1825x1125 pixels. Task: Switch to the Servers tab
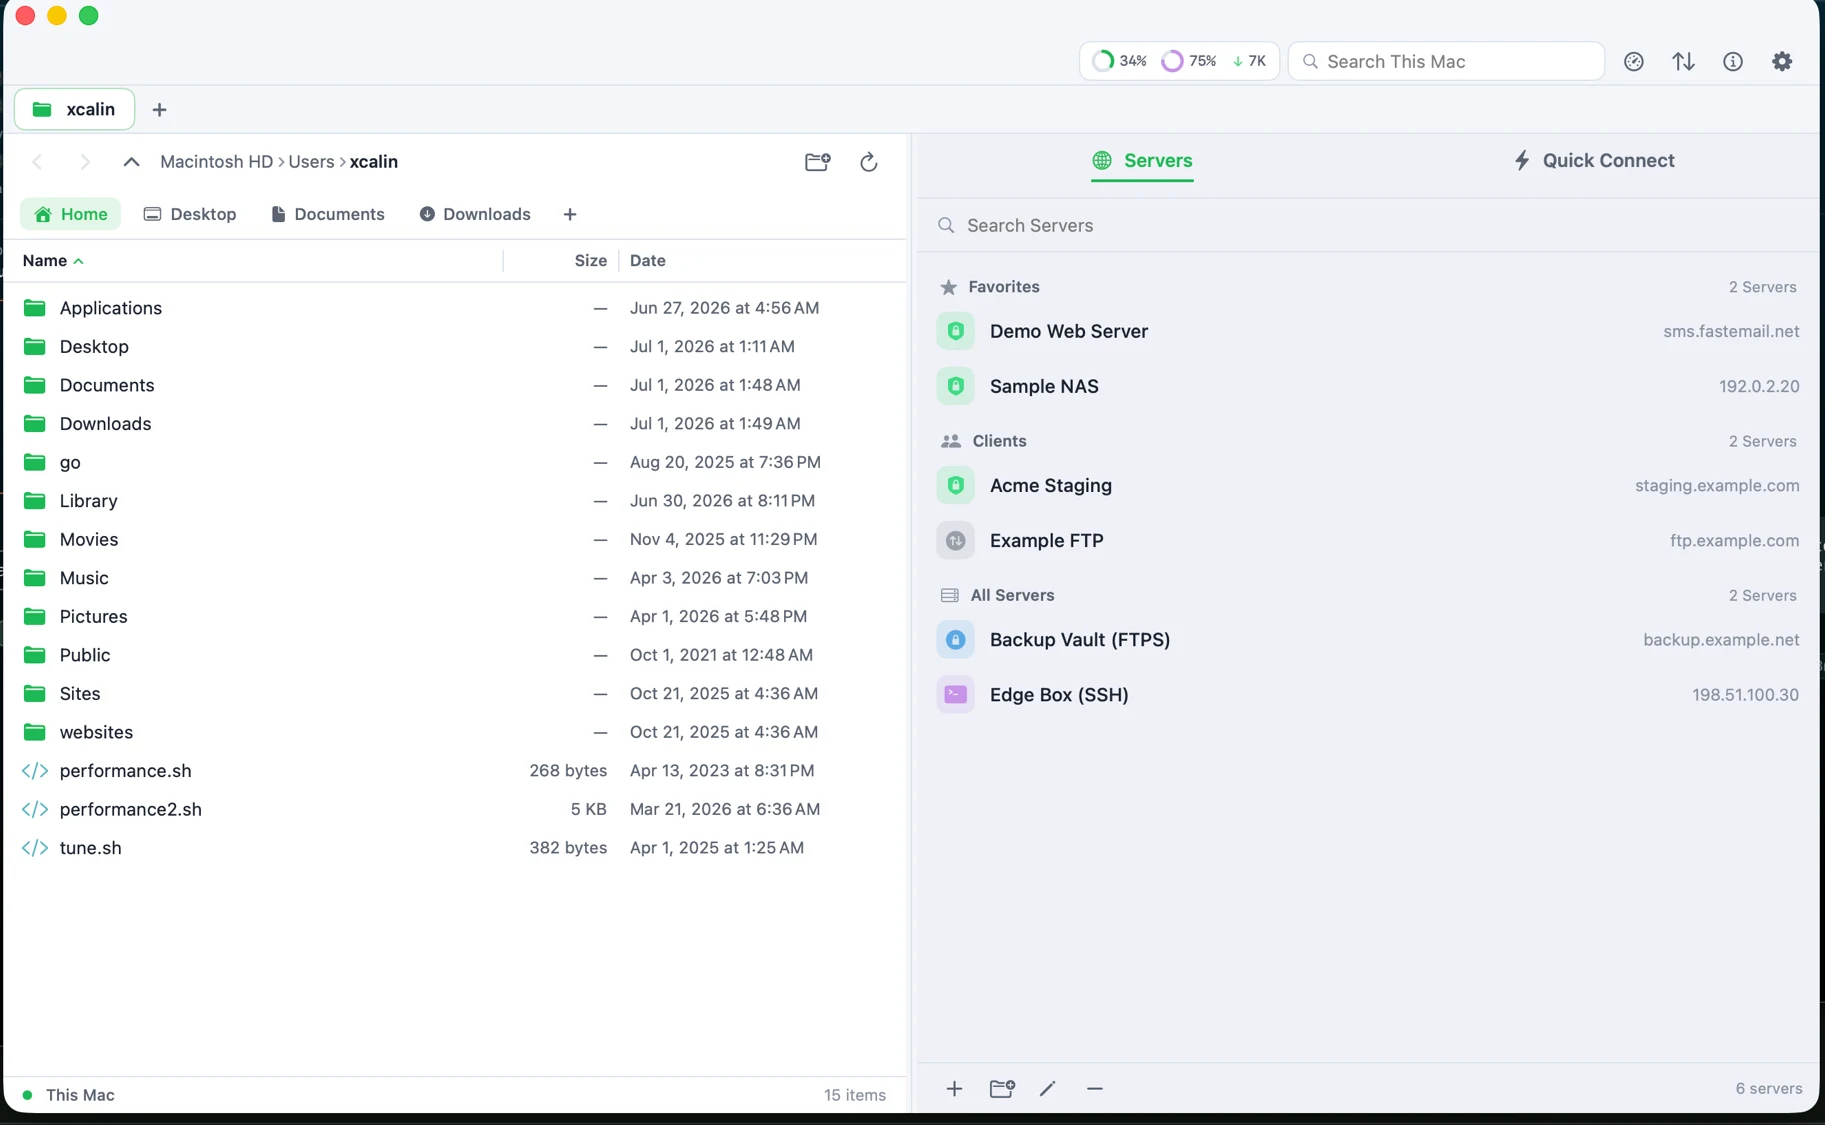click(1142, 160)
